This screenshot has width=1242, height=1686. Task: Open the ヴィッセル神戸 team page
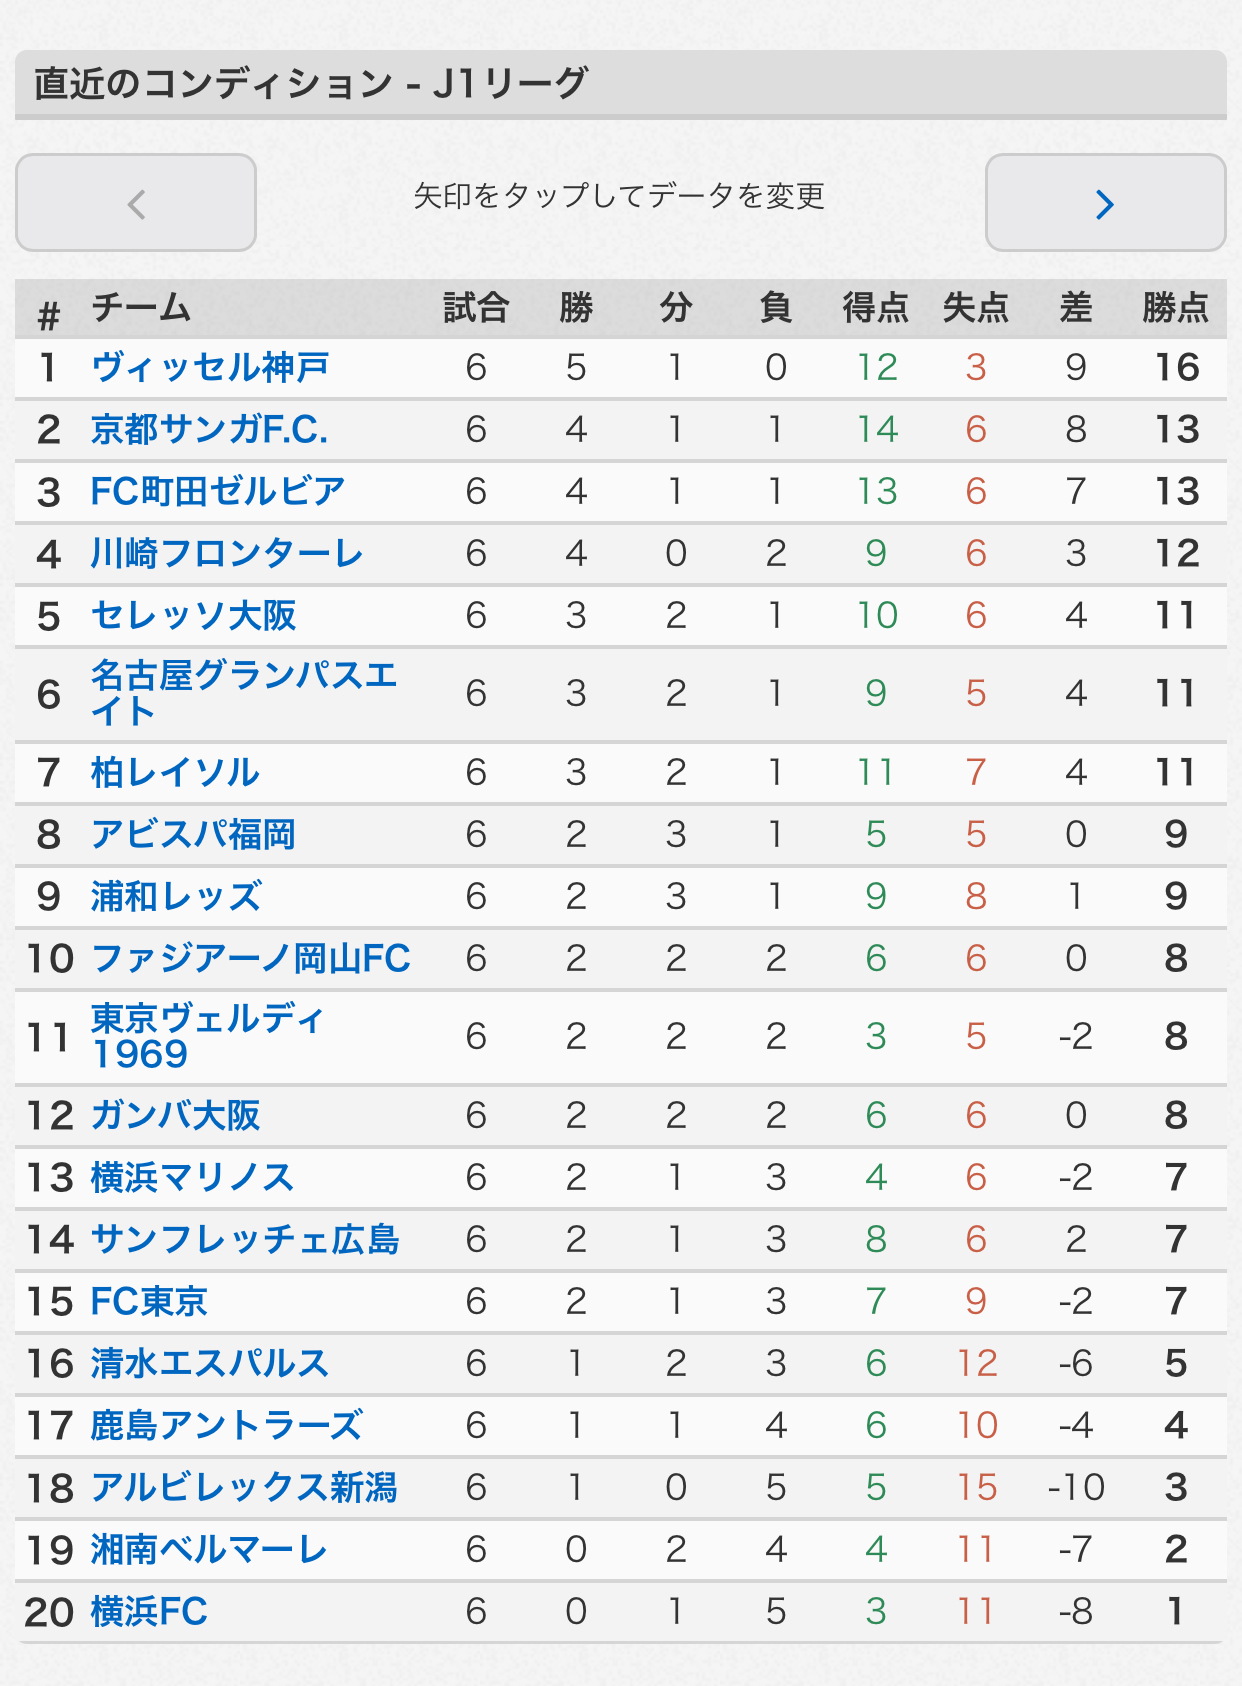coord(210,368)
